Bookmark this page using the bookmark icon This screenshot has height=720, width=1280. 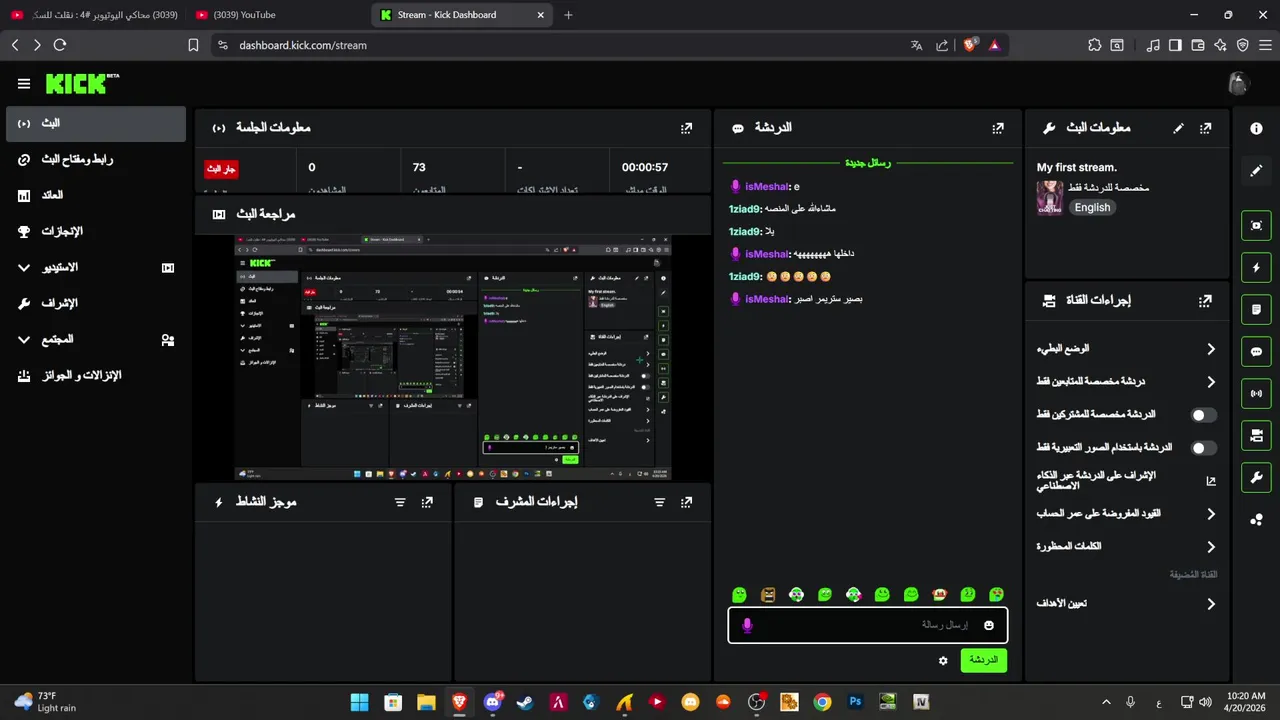(x=194, y=45)
